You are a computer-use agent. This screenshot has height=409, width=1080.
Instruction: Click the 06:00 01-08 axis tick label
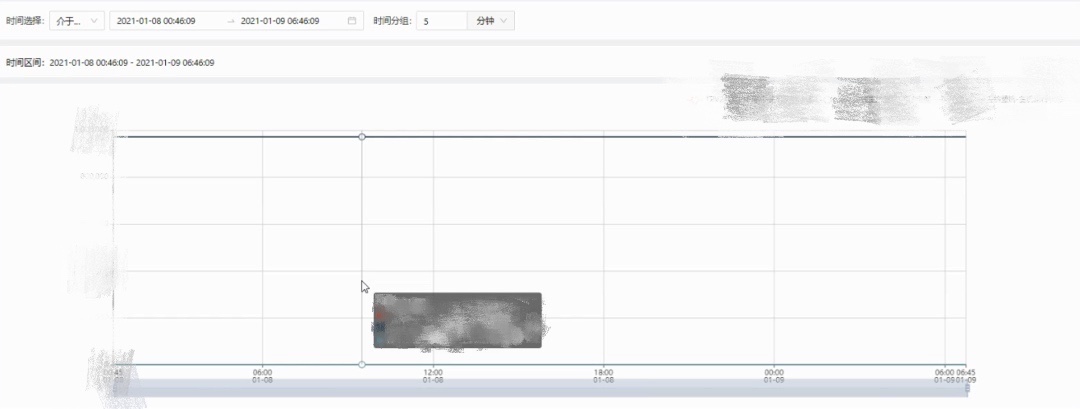point(263,376)
